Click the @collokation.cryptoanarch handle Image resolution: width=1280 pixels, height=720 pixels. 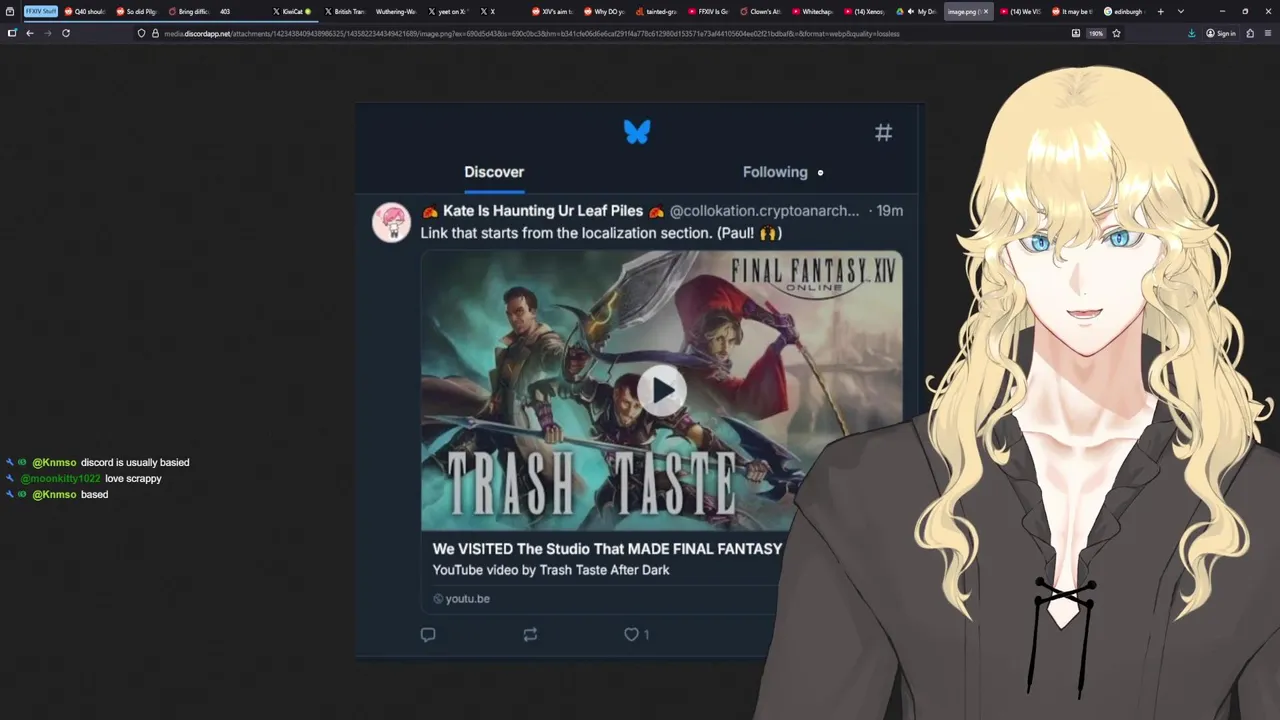click(x=764, y=211)
